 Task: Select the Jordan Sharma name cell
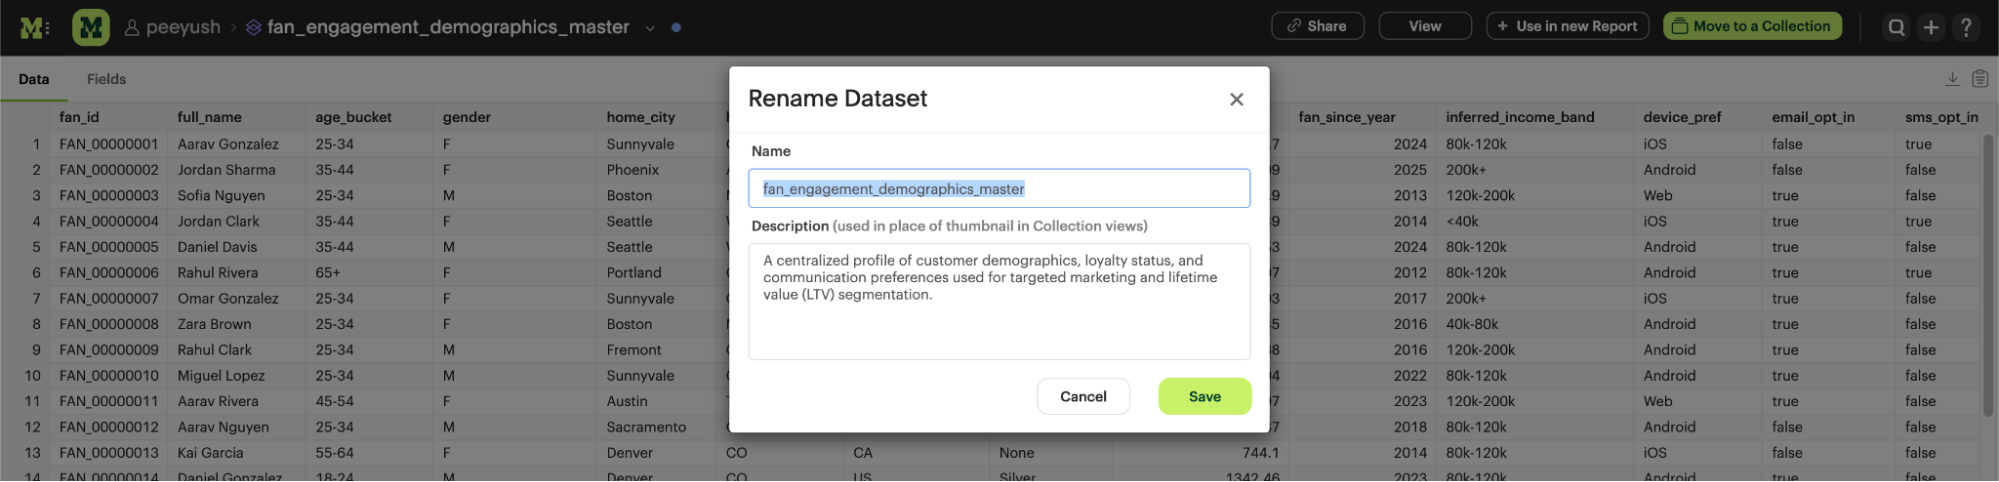[226, 170]
